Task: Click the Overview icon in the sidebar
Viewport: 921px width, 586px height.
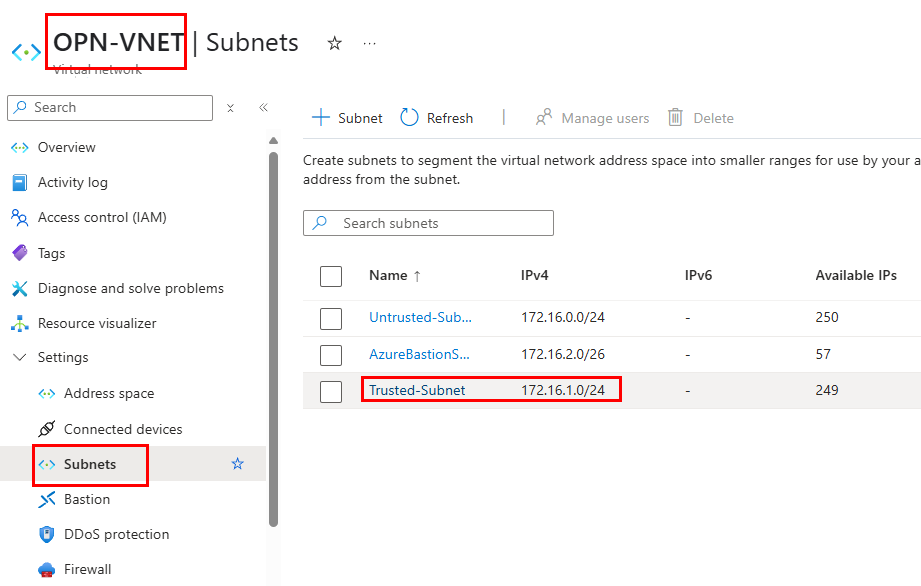Action: tap(19, 147)
